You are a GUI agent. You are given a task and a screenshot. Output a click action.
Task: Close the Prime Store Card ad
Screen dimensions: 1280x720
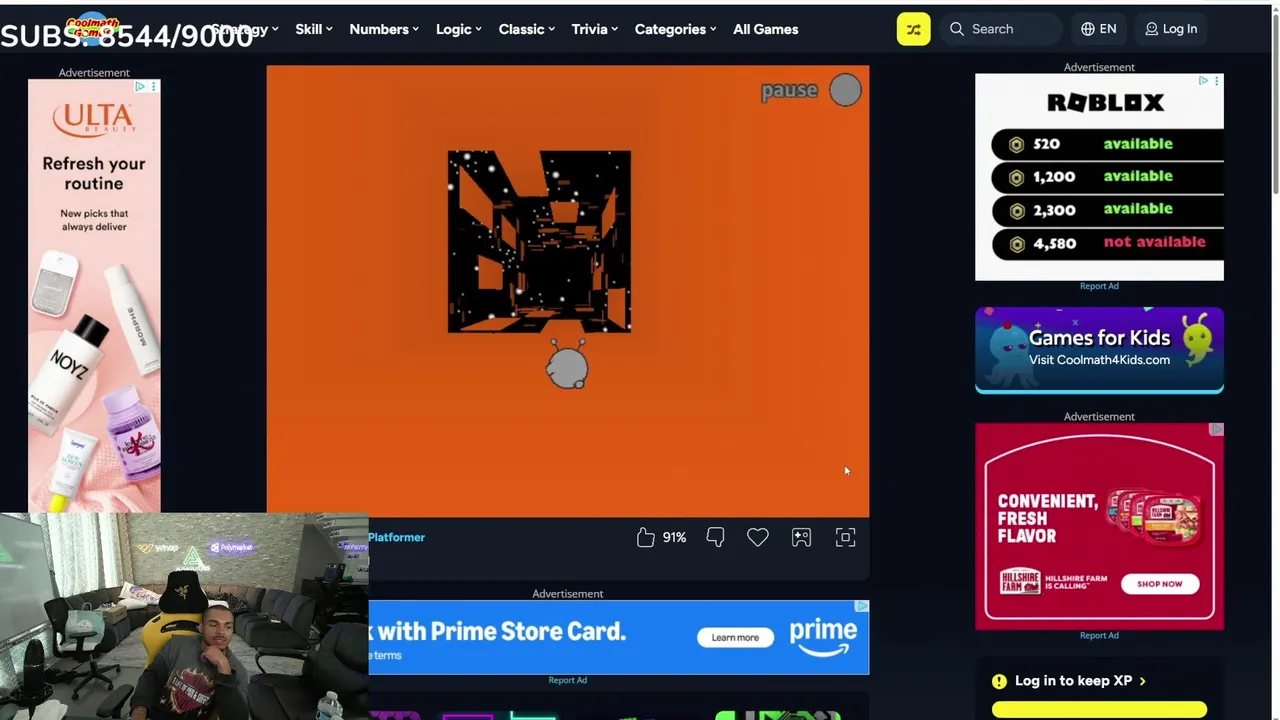pyautogui.click(x=862, y=607)
